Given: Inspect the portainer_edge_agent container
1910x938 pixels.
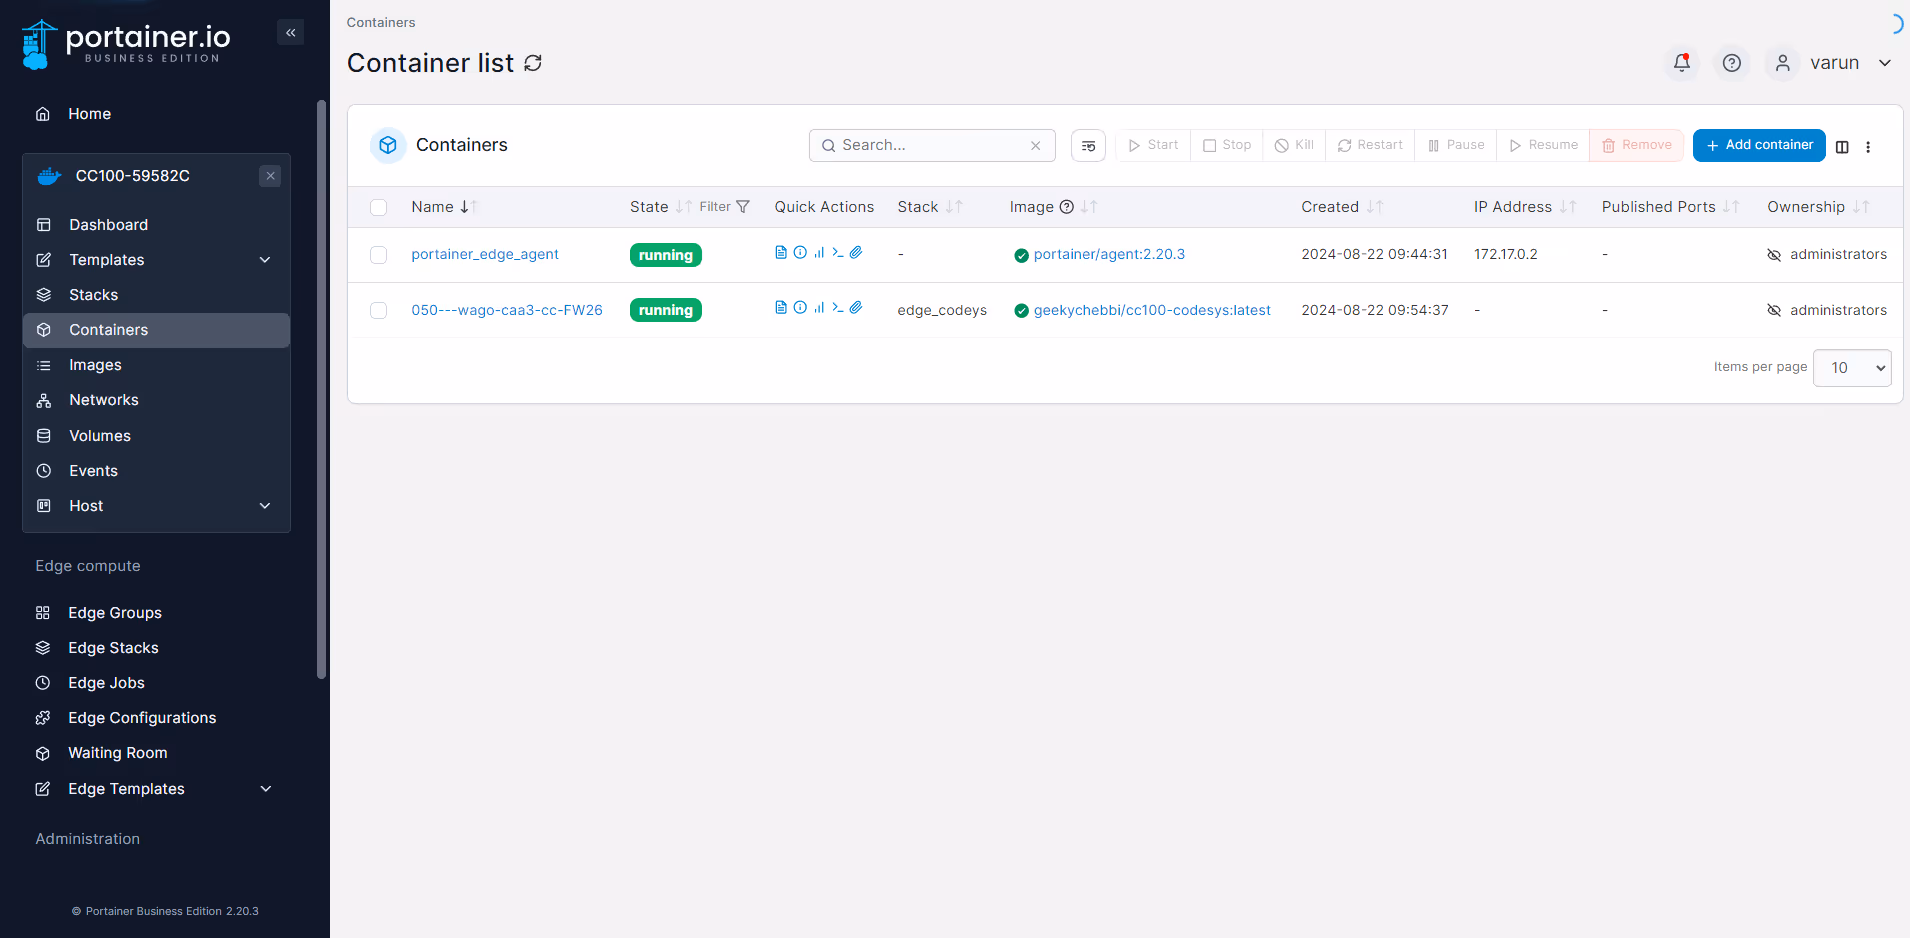Looking at the screenshot, I should coord(800,253).
